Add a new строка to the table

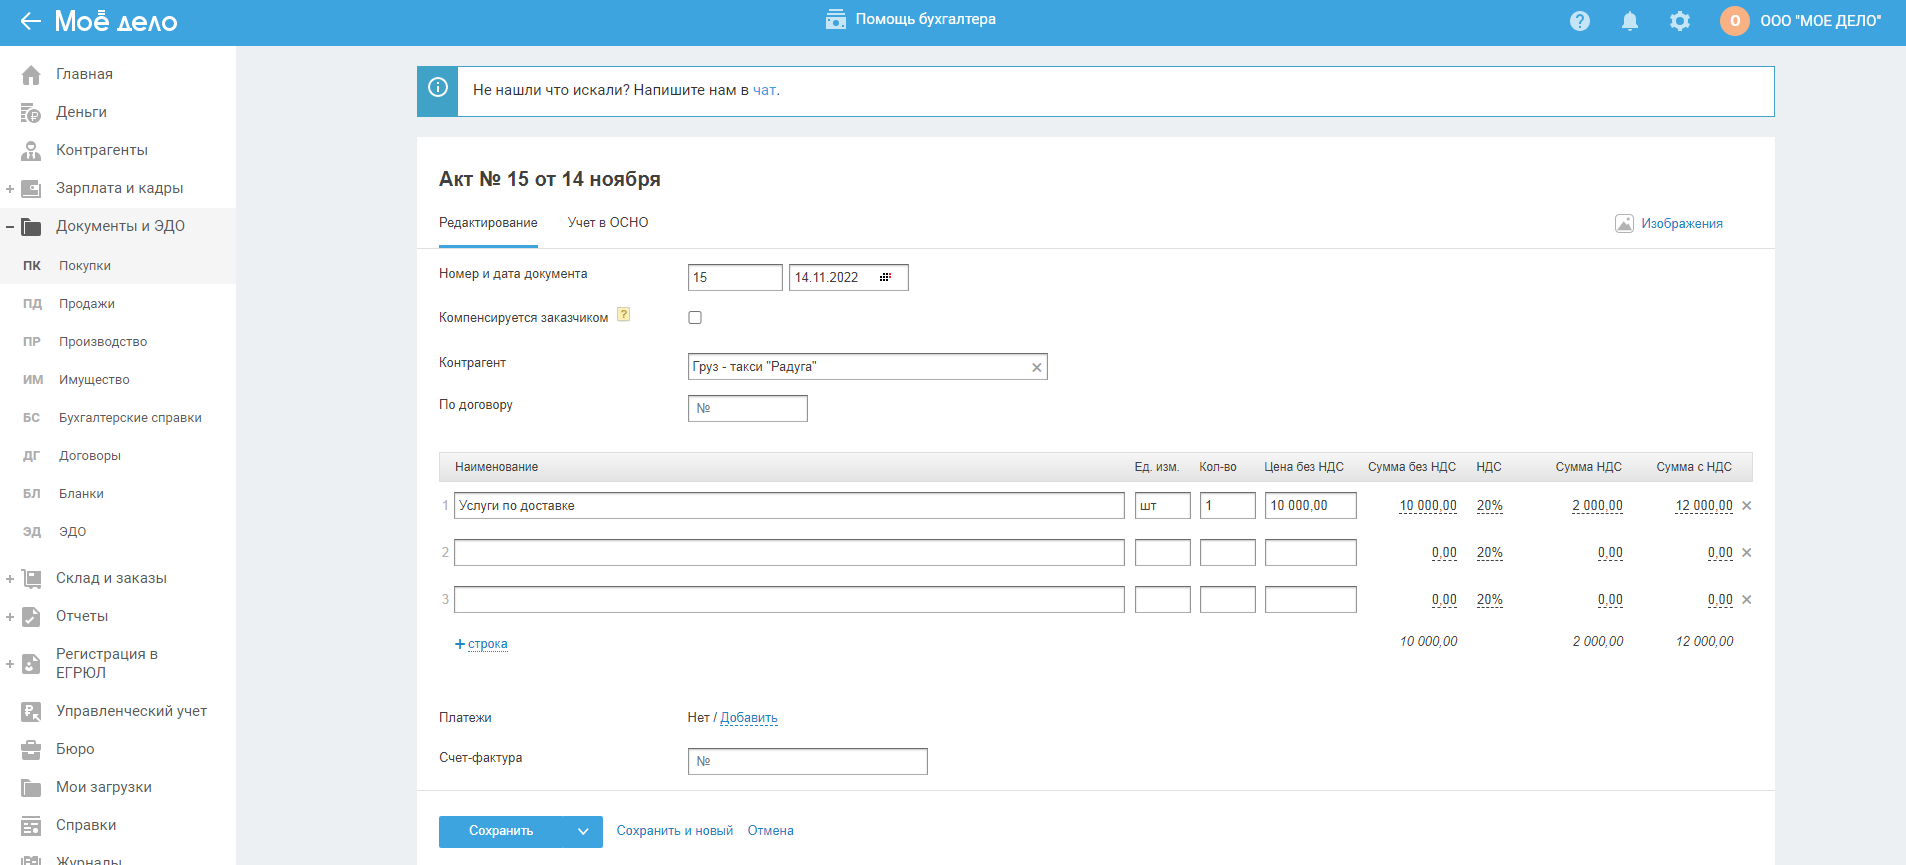pos(486,644)
